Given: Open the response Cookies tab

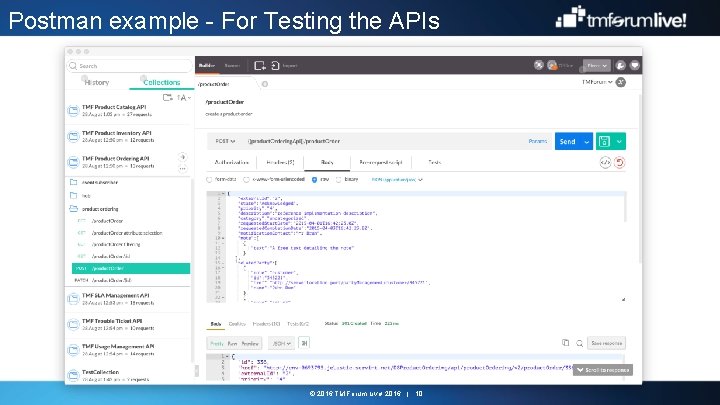Looking at the screenshot, I should (x=237, y=324).
